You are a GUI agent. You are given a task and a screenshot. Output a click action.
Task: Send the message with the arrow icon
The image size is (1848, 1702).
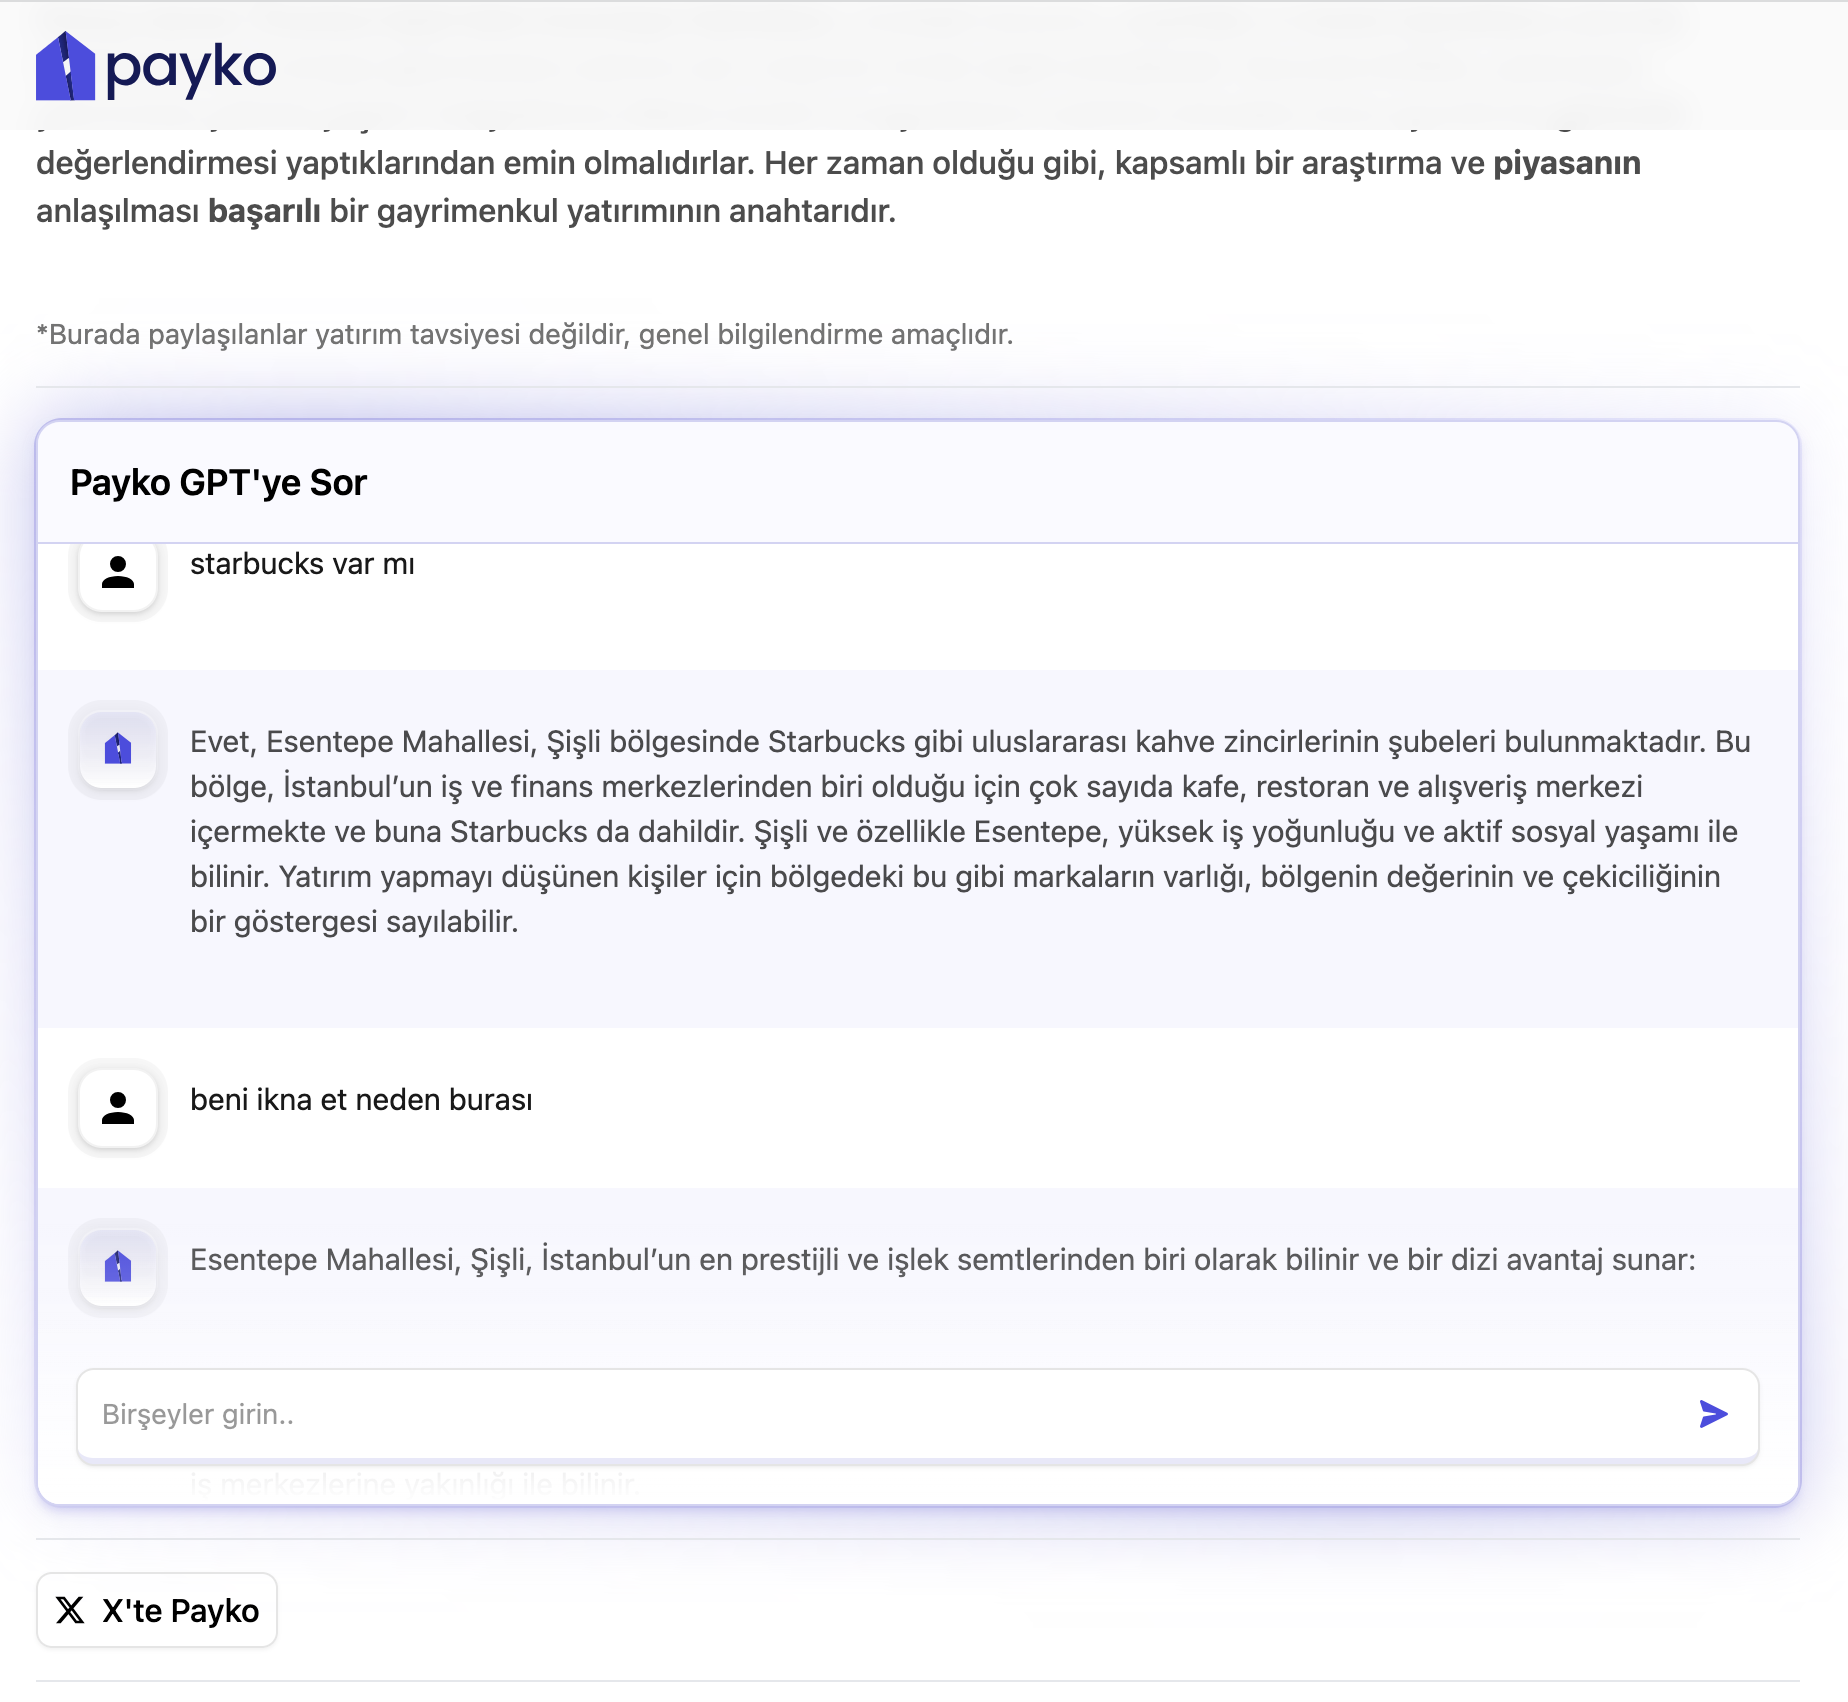click(x=1713, y=1414)
